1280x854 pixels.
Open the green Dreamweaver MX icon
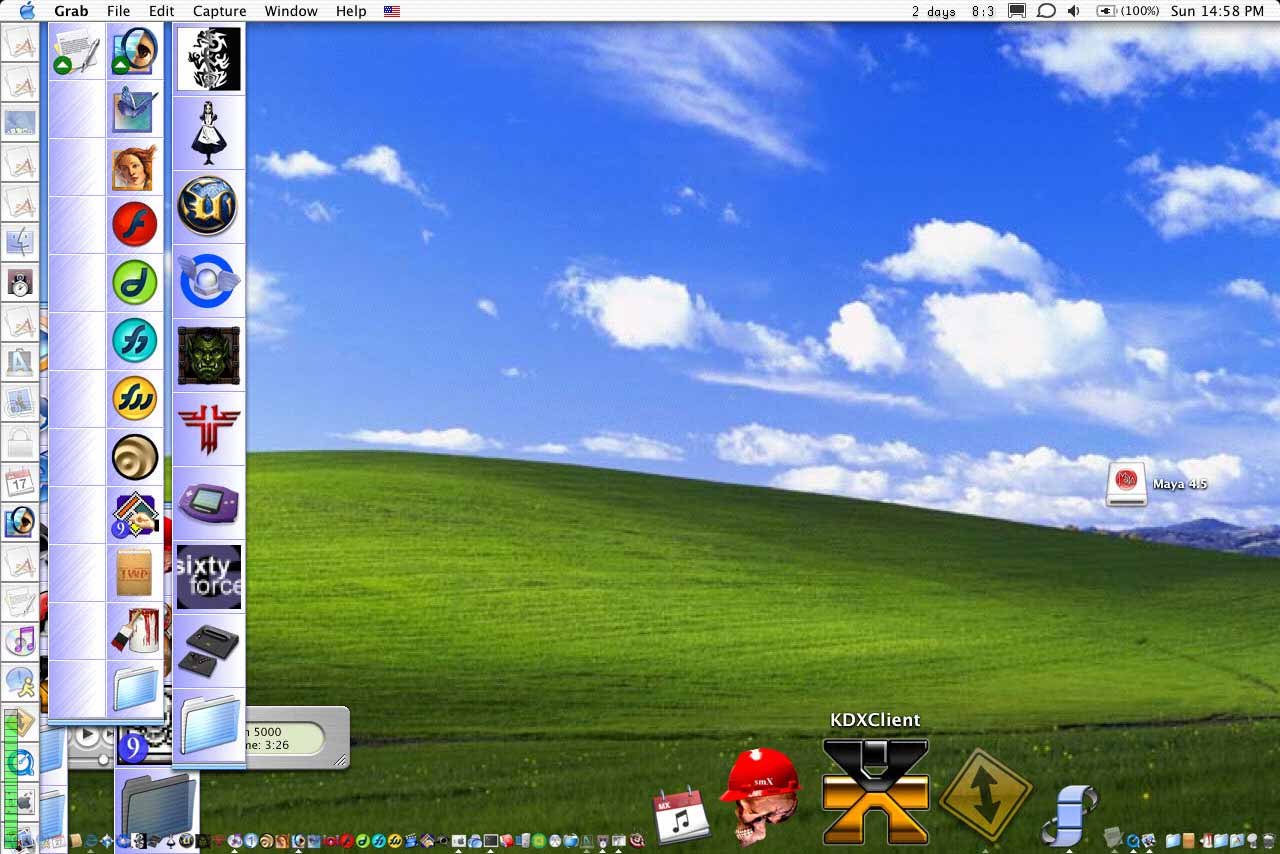pyautogui.click(x=134, y=282)
